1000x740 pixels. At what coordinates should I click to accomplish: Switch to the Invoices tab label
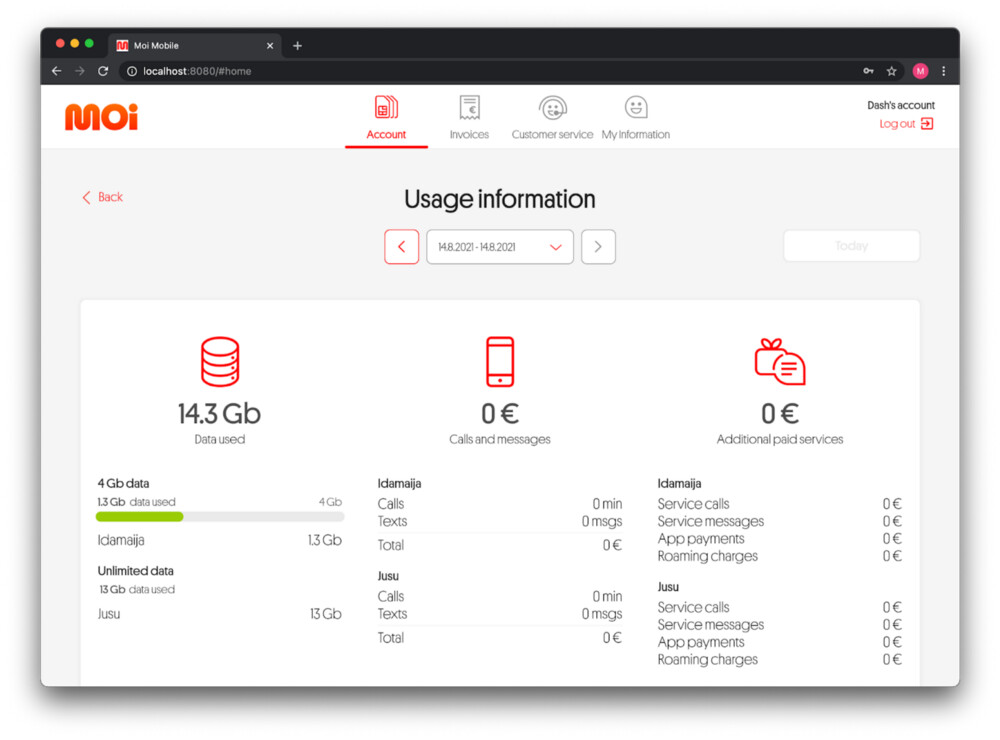point(469,135)
